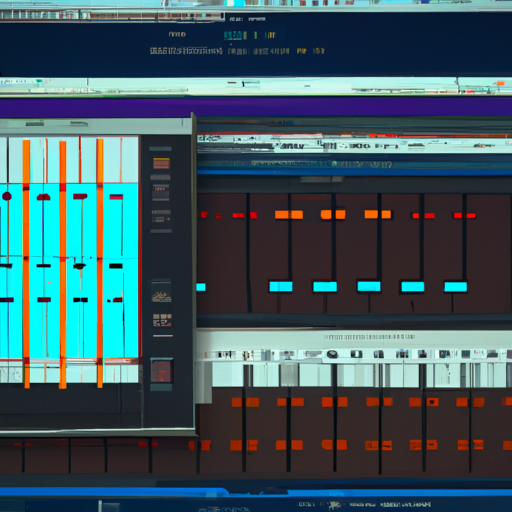
Task: Select the red square tile in side panel
Action: click(x=162, y=370)
